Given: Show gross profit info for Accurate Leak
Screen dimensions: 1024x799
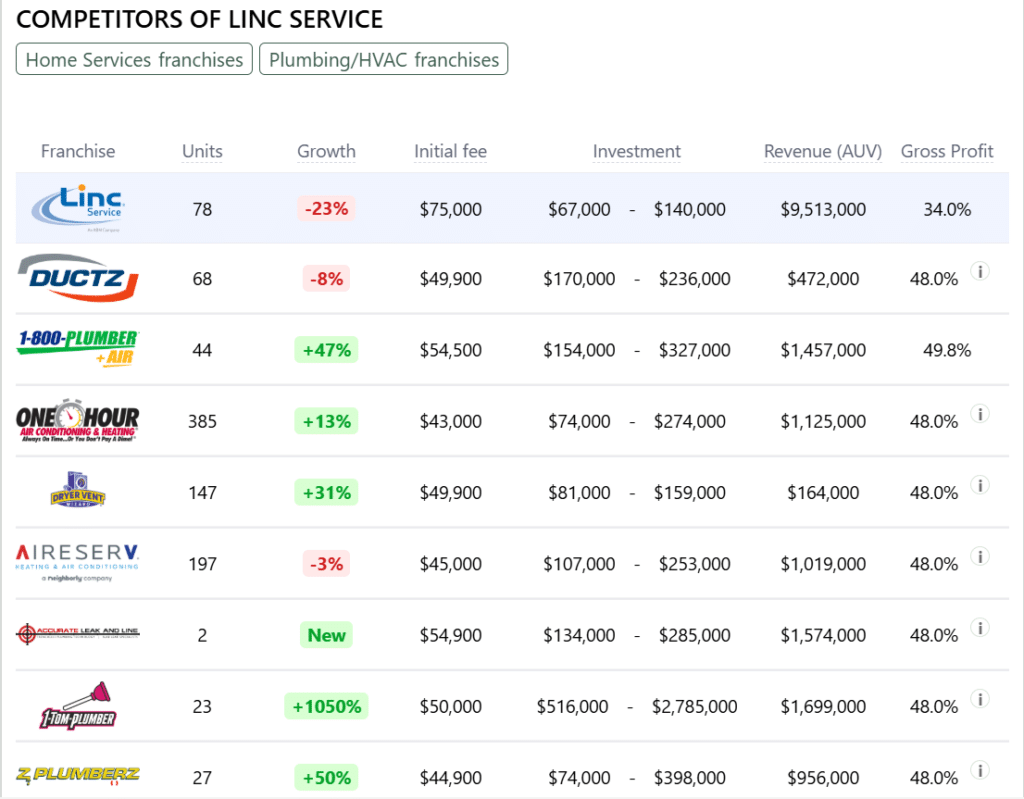Looking at the screenshot, I should 980,627.
